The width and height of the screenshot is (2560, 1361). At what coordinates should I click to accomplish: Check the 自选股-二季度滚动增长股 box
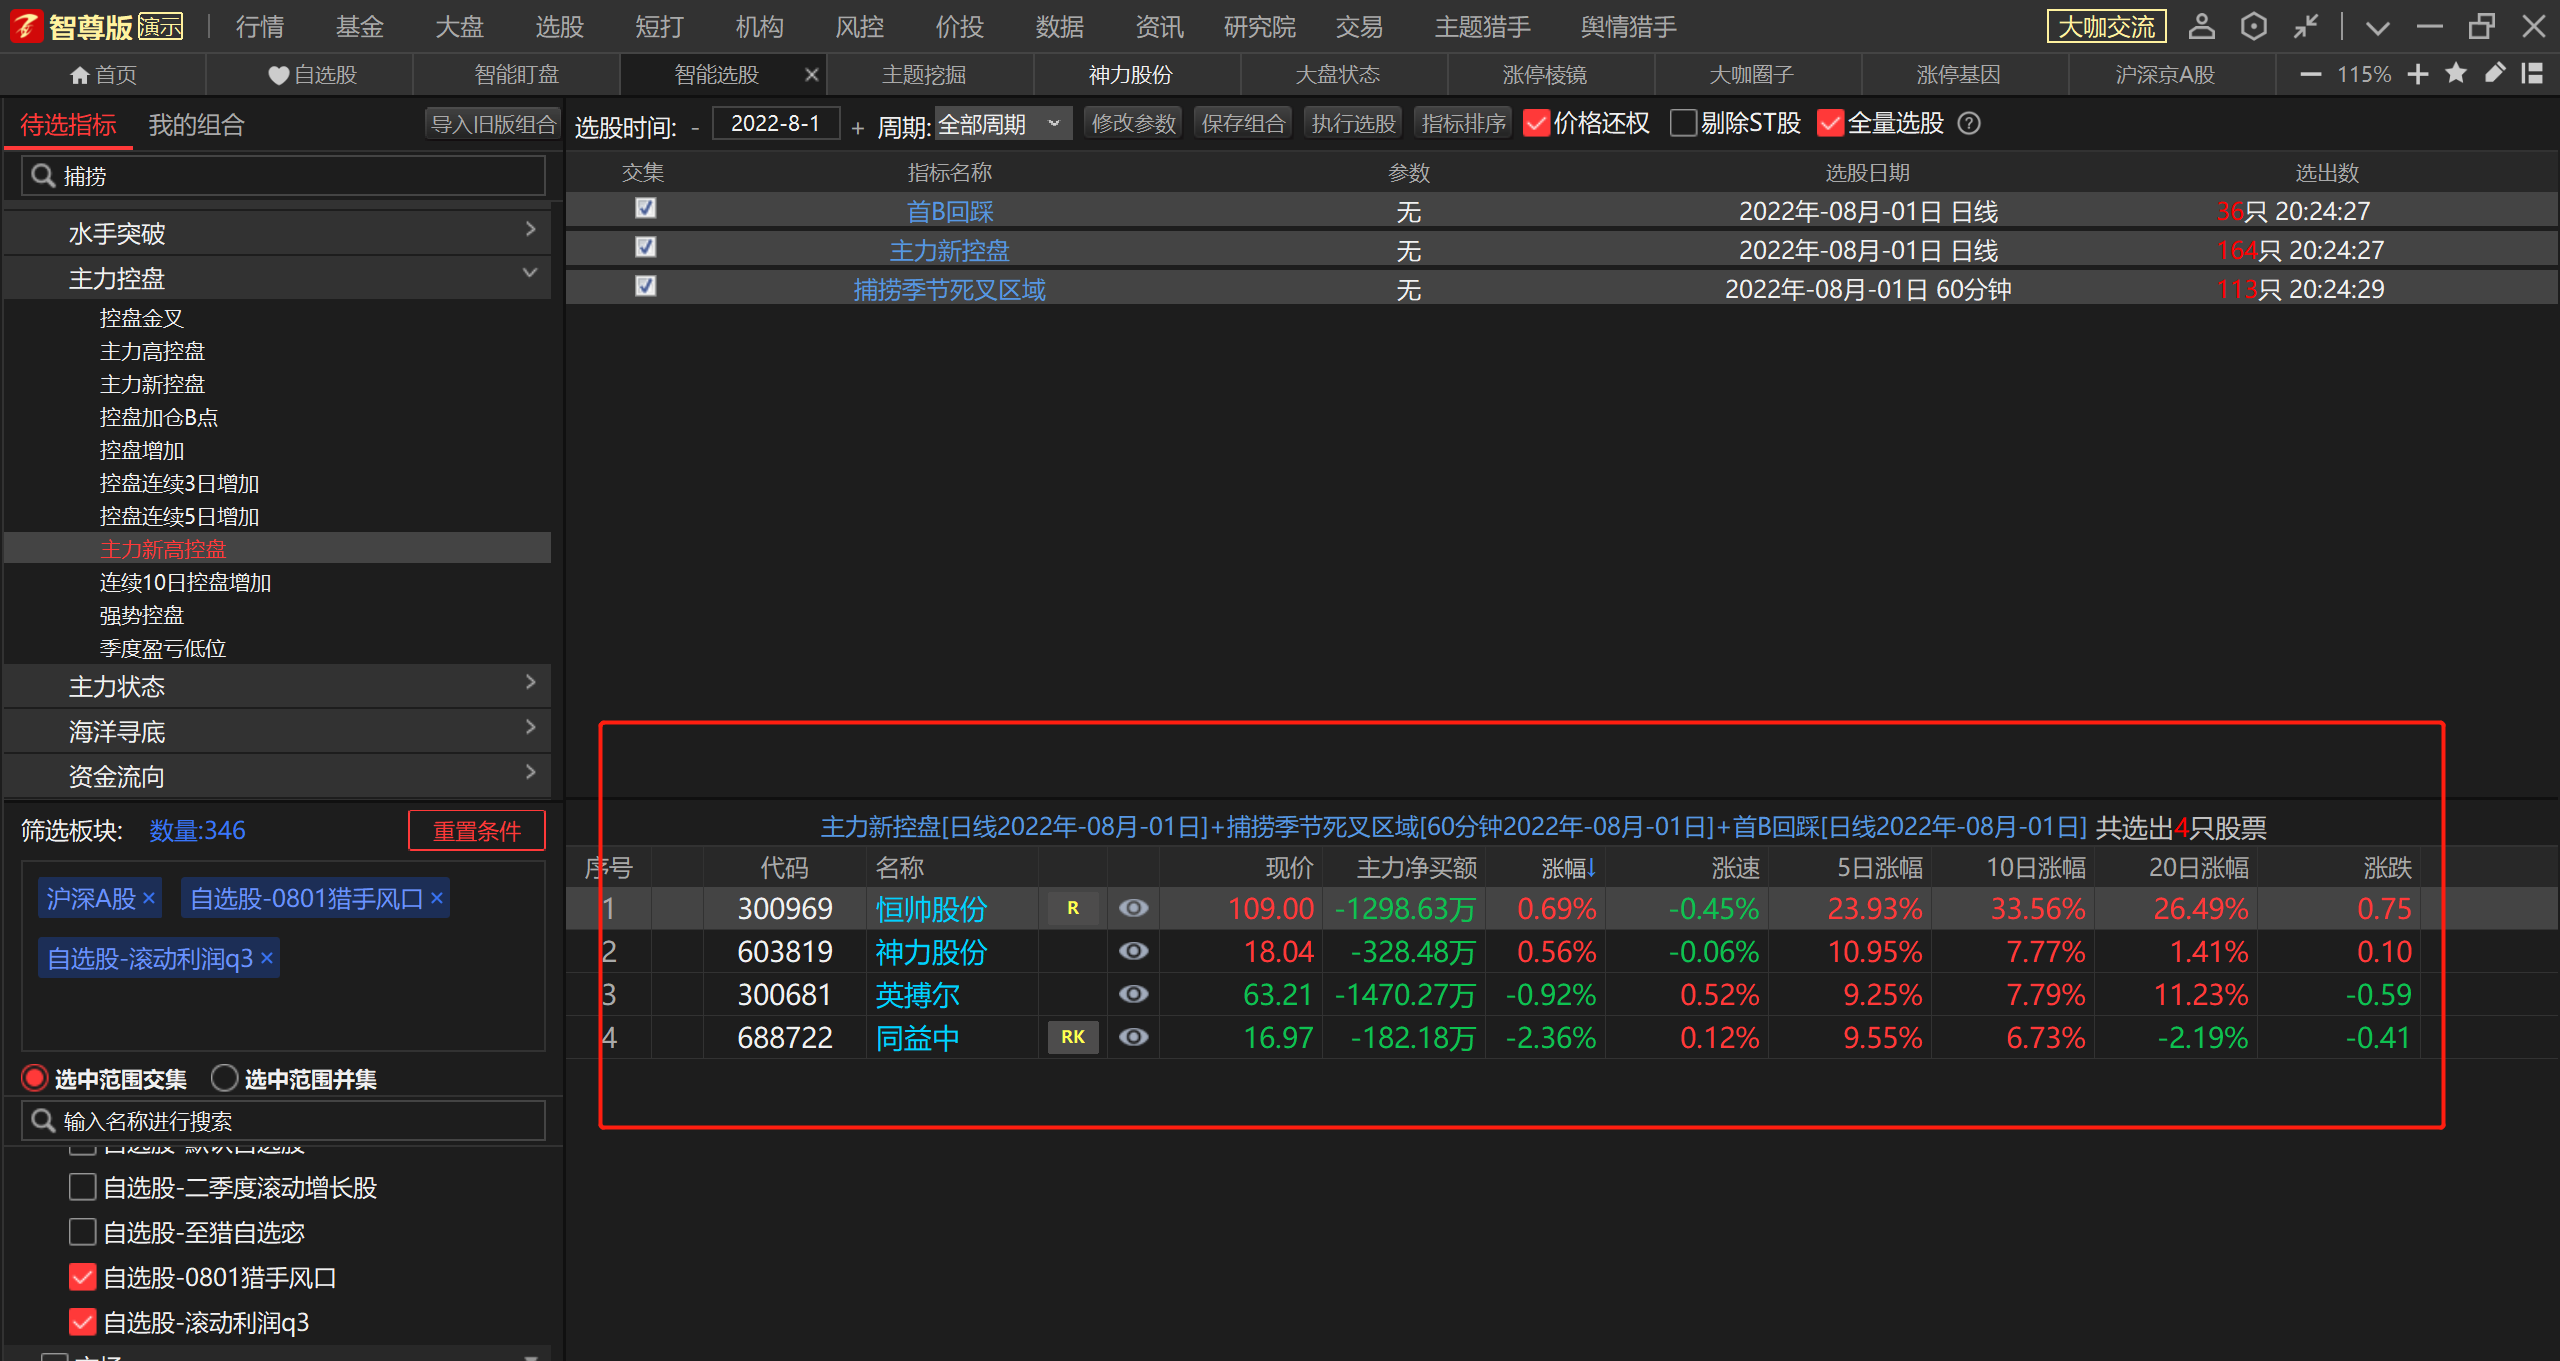[x=83, y=1187]
